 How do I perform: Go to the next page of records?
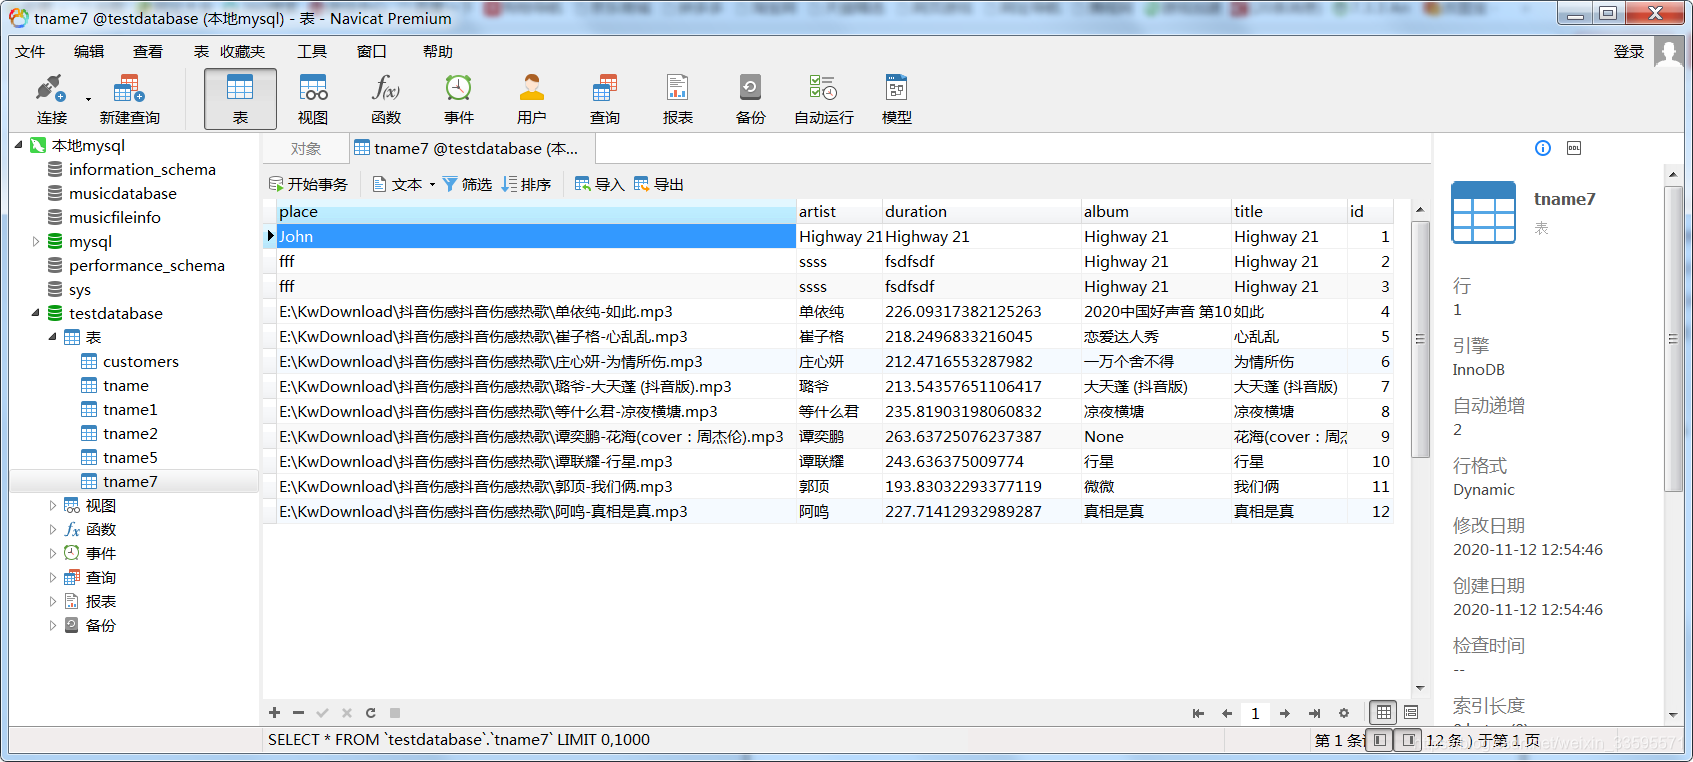(1285, 713)
